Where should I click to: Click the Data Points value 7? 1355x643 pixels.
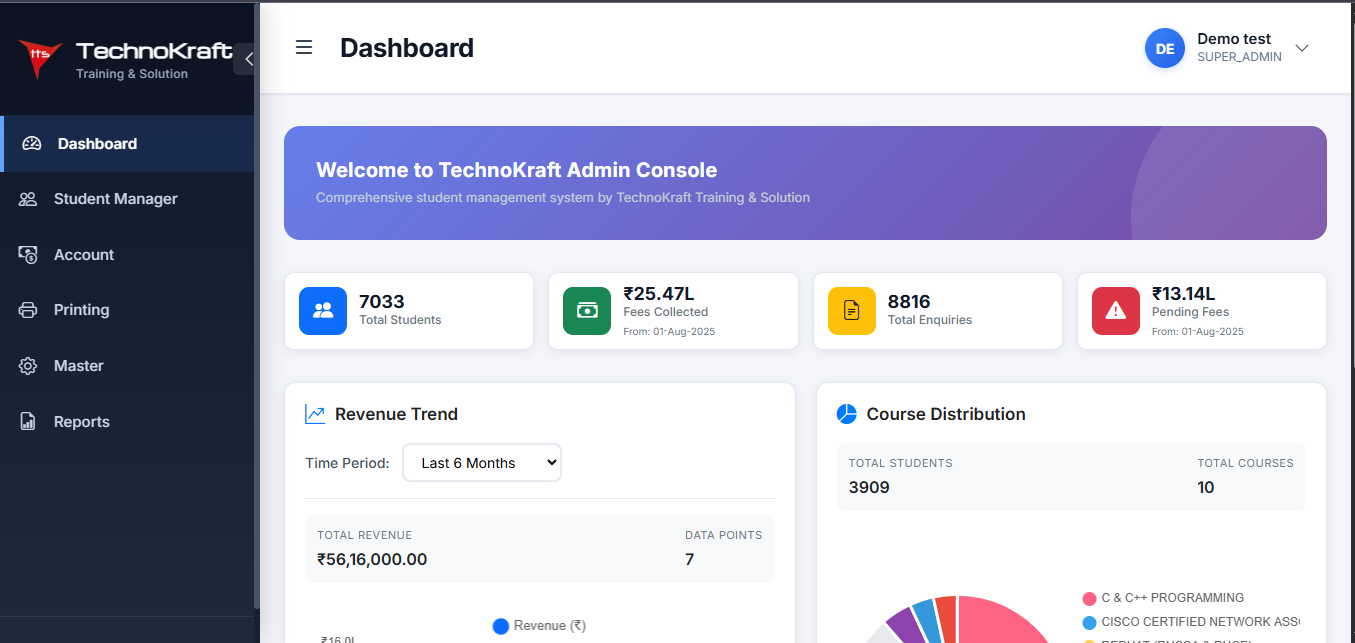689,559
